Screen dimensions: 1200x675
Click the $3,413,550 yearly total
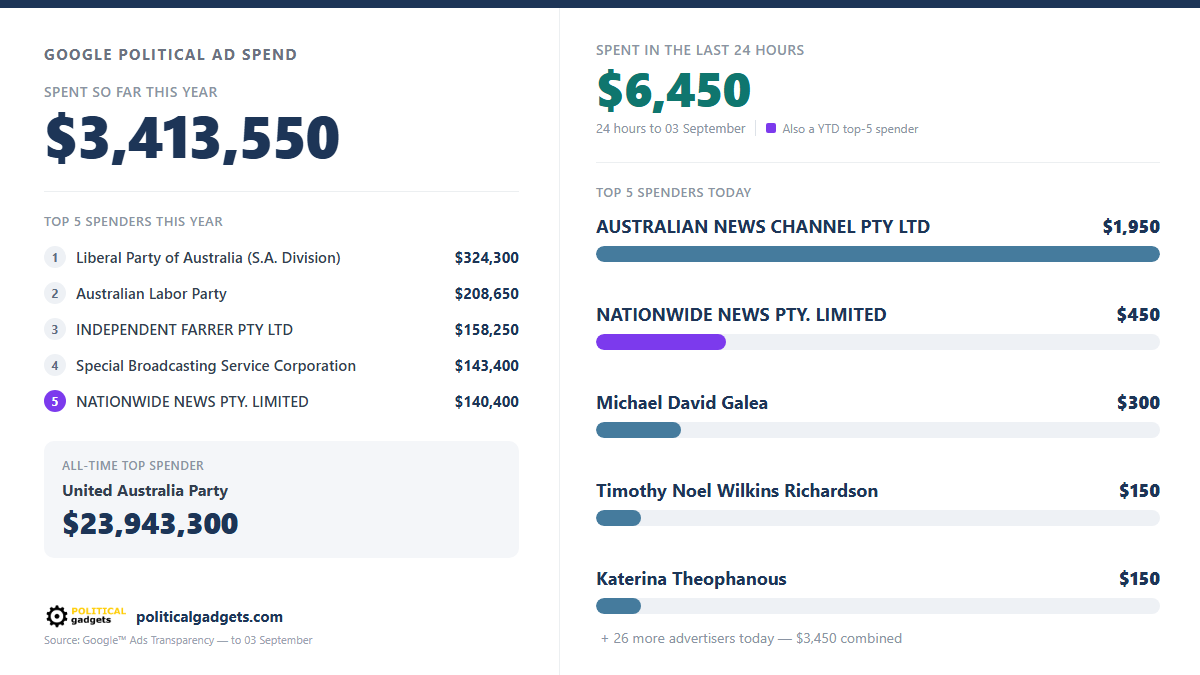pos(192,138)
